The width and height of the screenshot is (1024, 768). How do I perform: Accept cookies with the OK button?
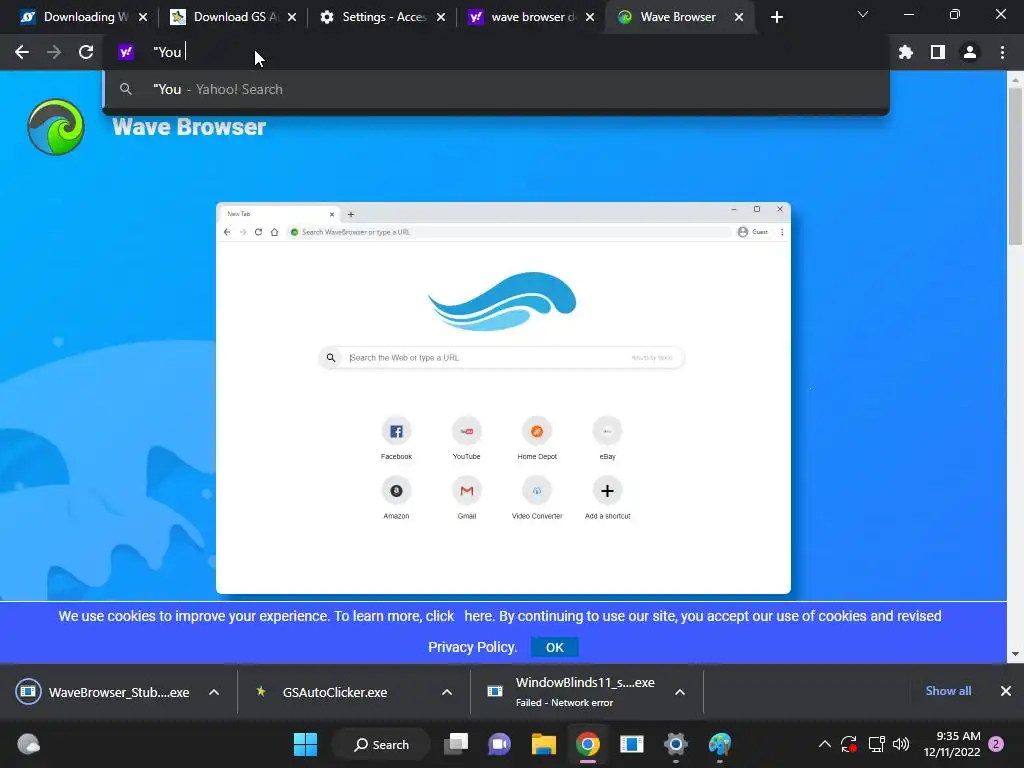click(554, 647)
